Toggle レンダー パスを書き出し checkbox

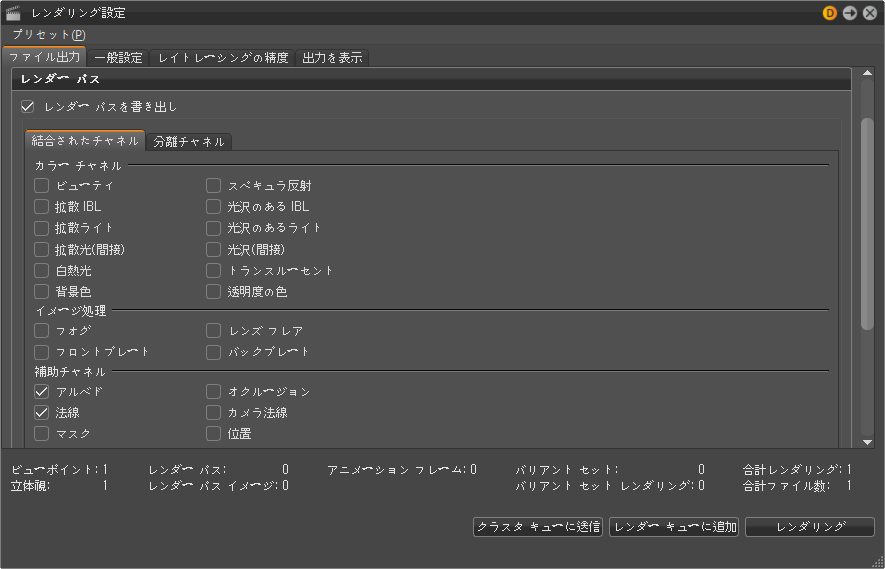pos(28,106)
